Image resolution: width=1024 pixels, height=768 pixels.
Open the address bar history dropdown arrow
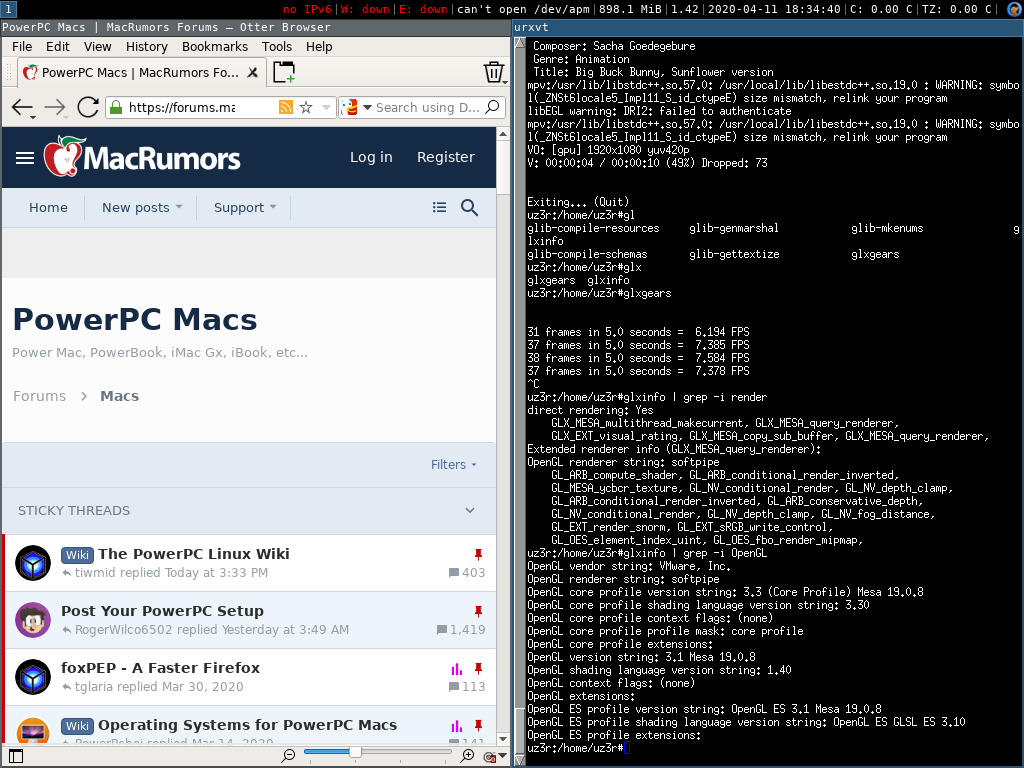(x=326, y=107)
